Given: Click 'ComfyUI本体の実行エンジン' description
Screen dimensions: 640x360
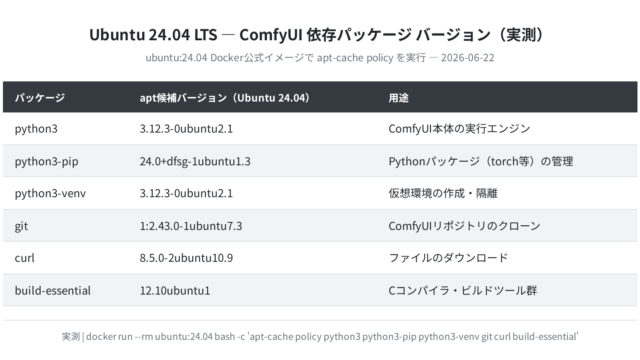Looking at the screenshot, I should [459, 129].
